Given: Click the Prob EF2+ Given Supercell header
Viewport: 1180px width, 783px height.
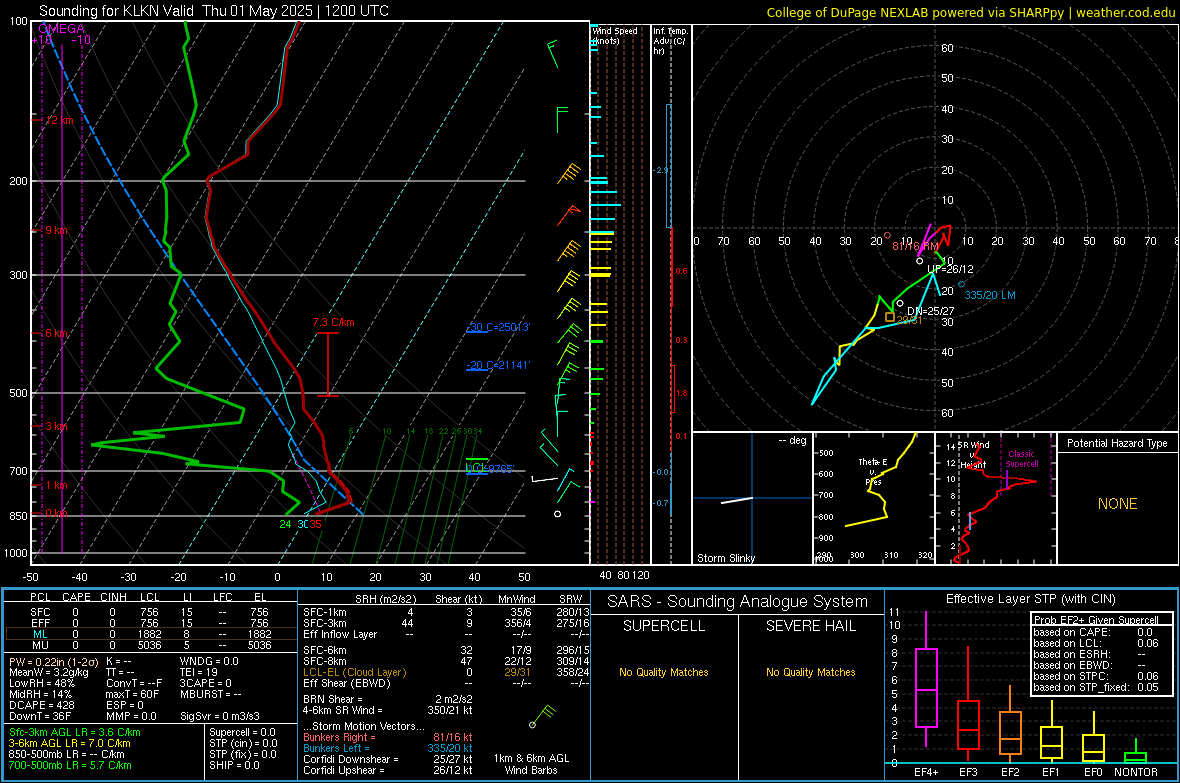Looking at the screenshot, I should click(x=1096, y=620).
